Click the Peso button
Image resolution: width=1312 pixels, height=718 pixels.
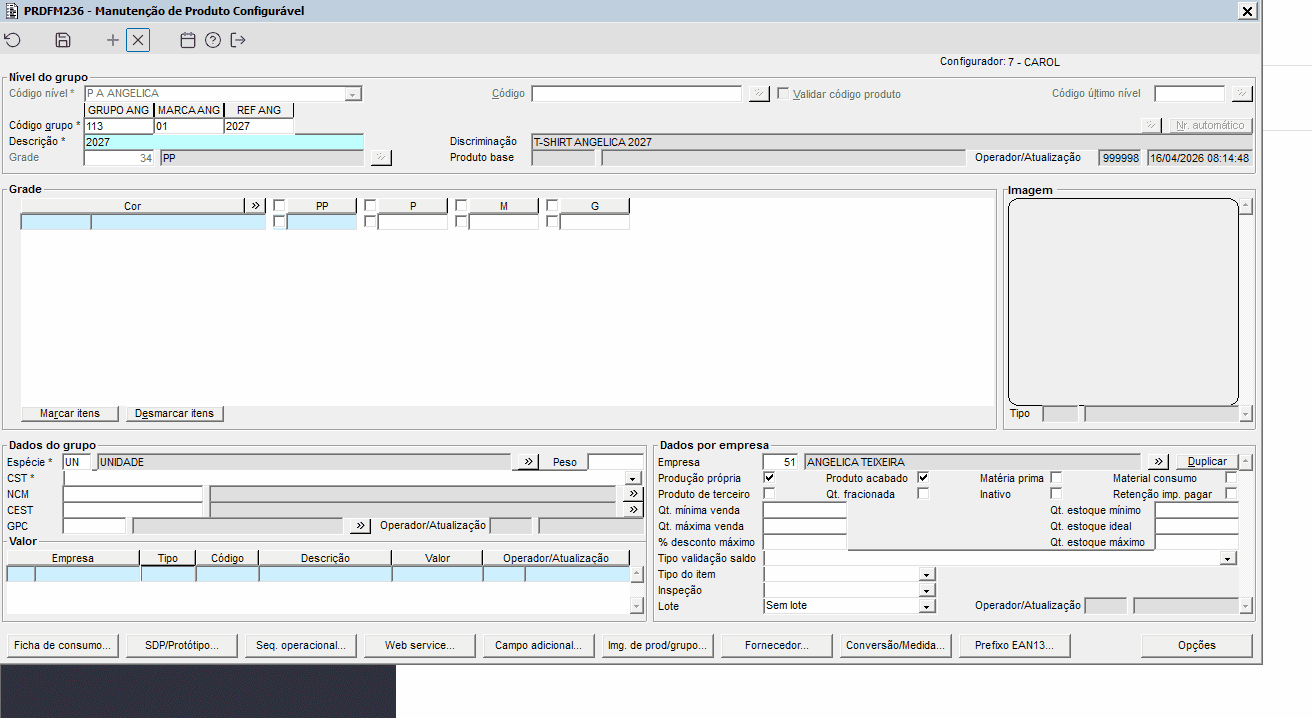[x=565, y=462]
